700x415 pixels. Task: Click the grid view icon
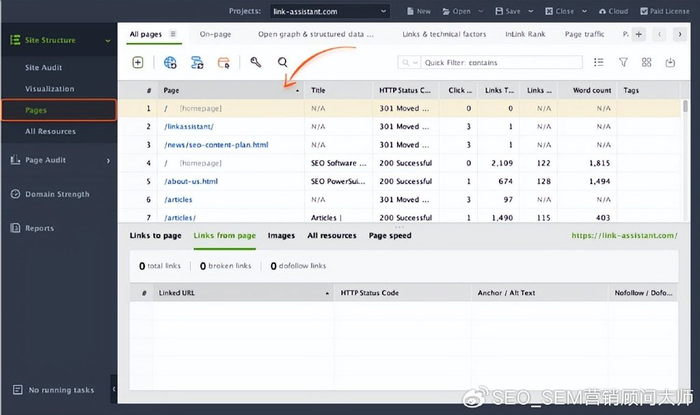(646, 62)
